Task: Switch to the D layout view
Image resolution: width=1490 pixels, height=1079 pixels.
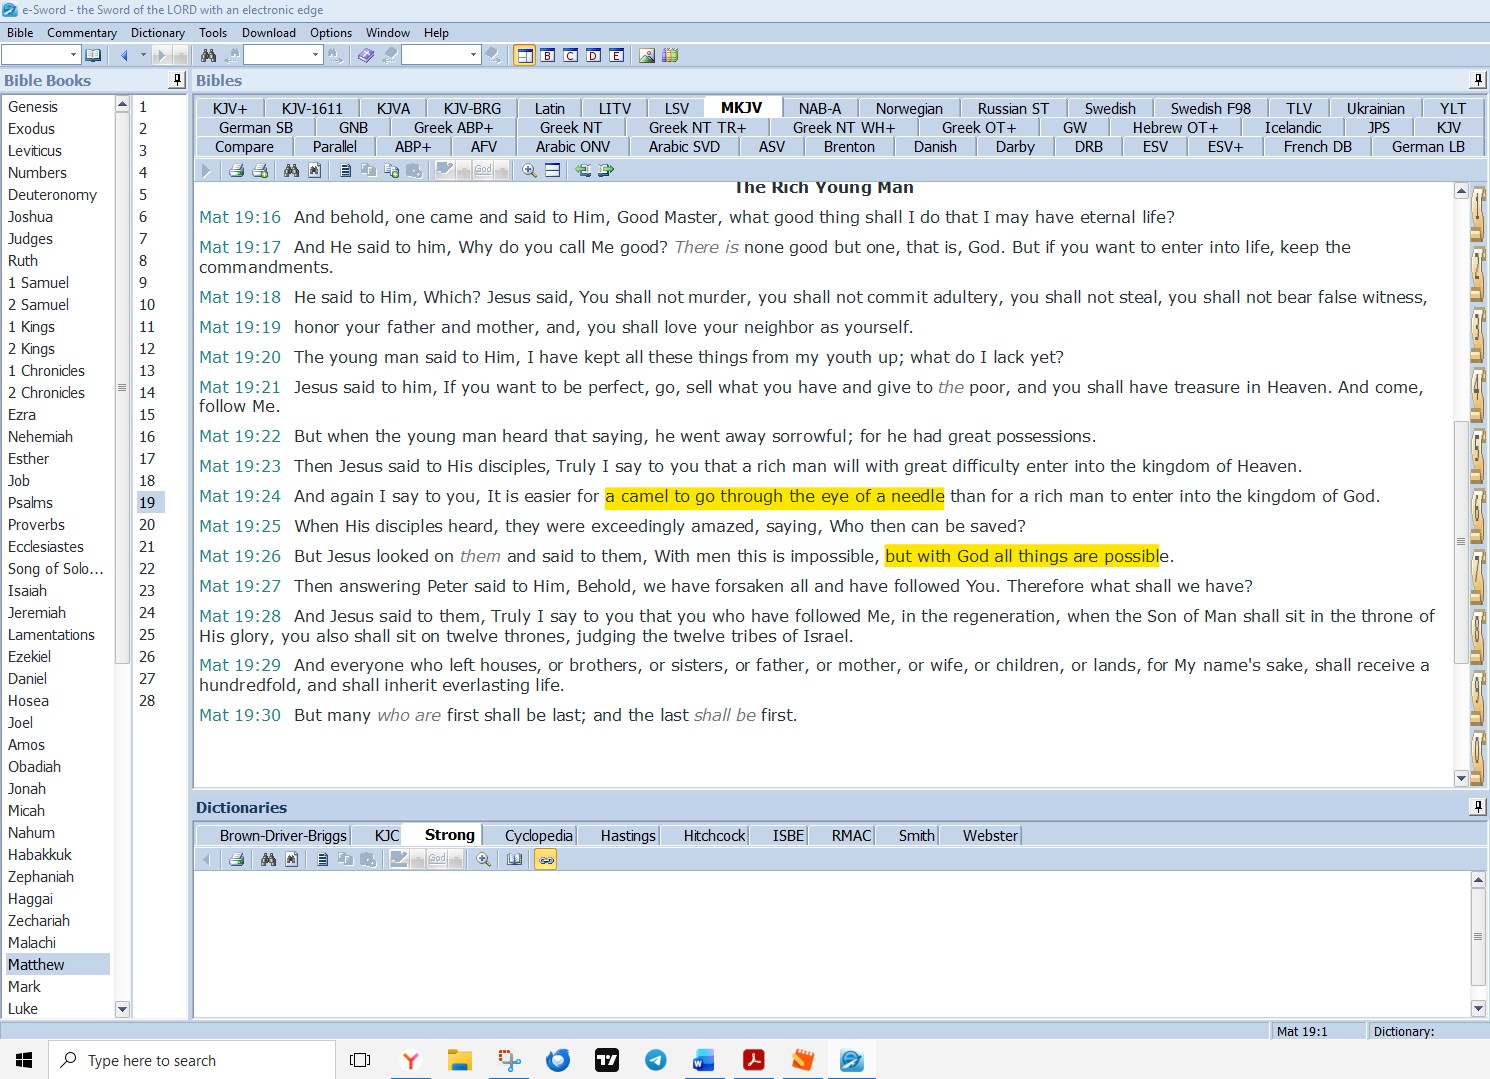Action: coord(594,55)
